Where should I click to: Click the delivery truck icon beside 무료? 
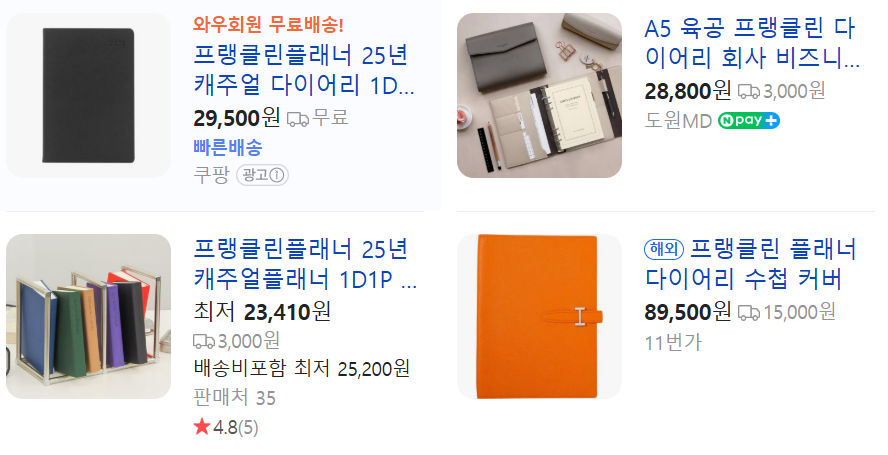pos(298,119)
